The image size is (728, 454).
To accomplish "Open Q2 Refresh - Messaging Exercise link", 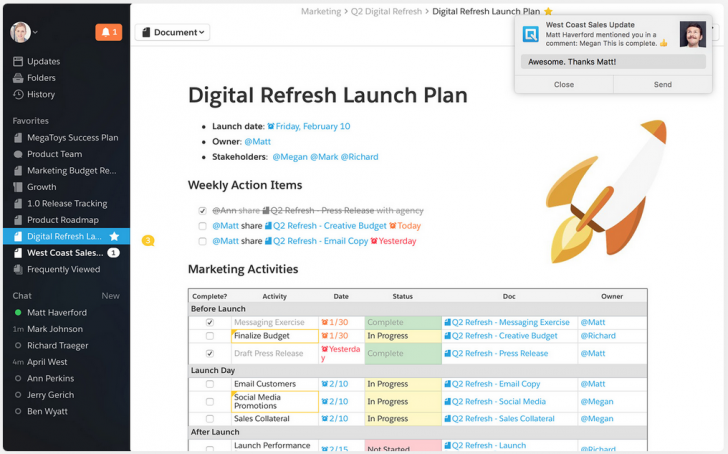I will point(510,322).
